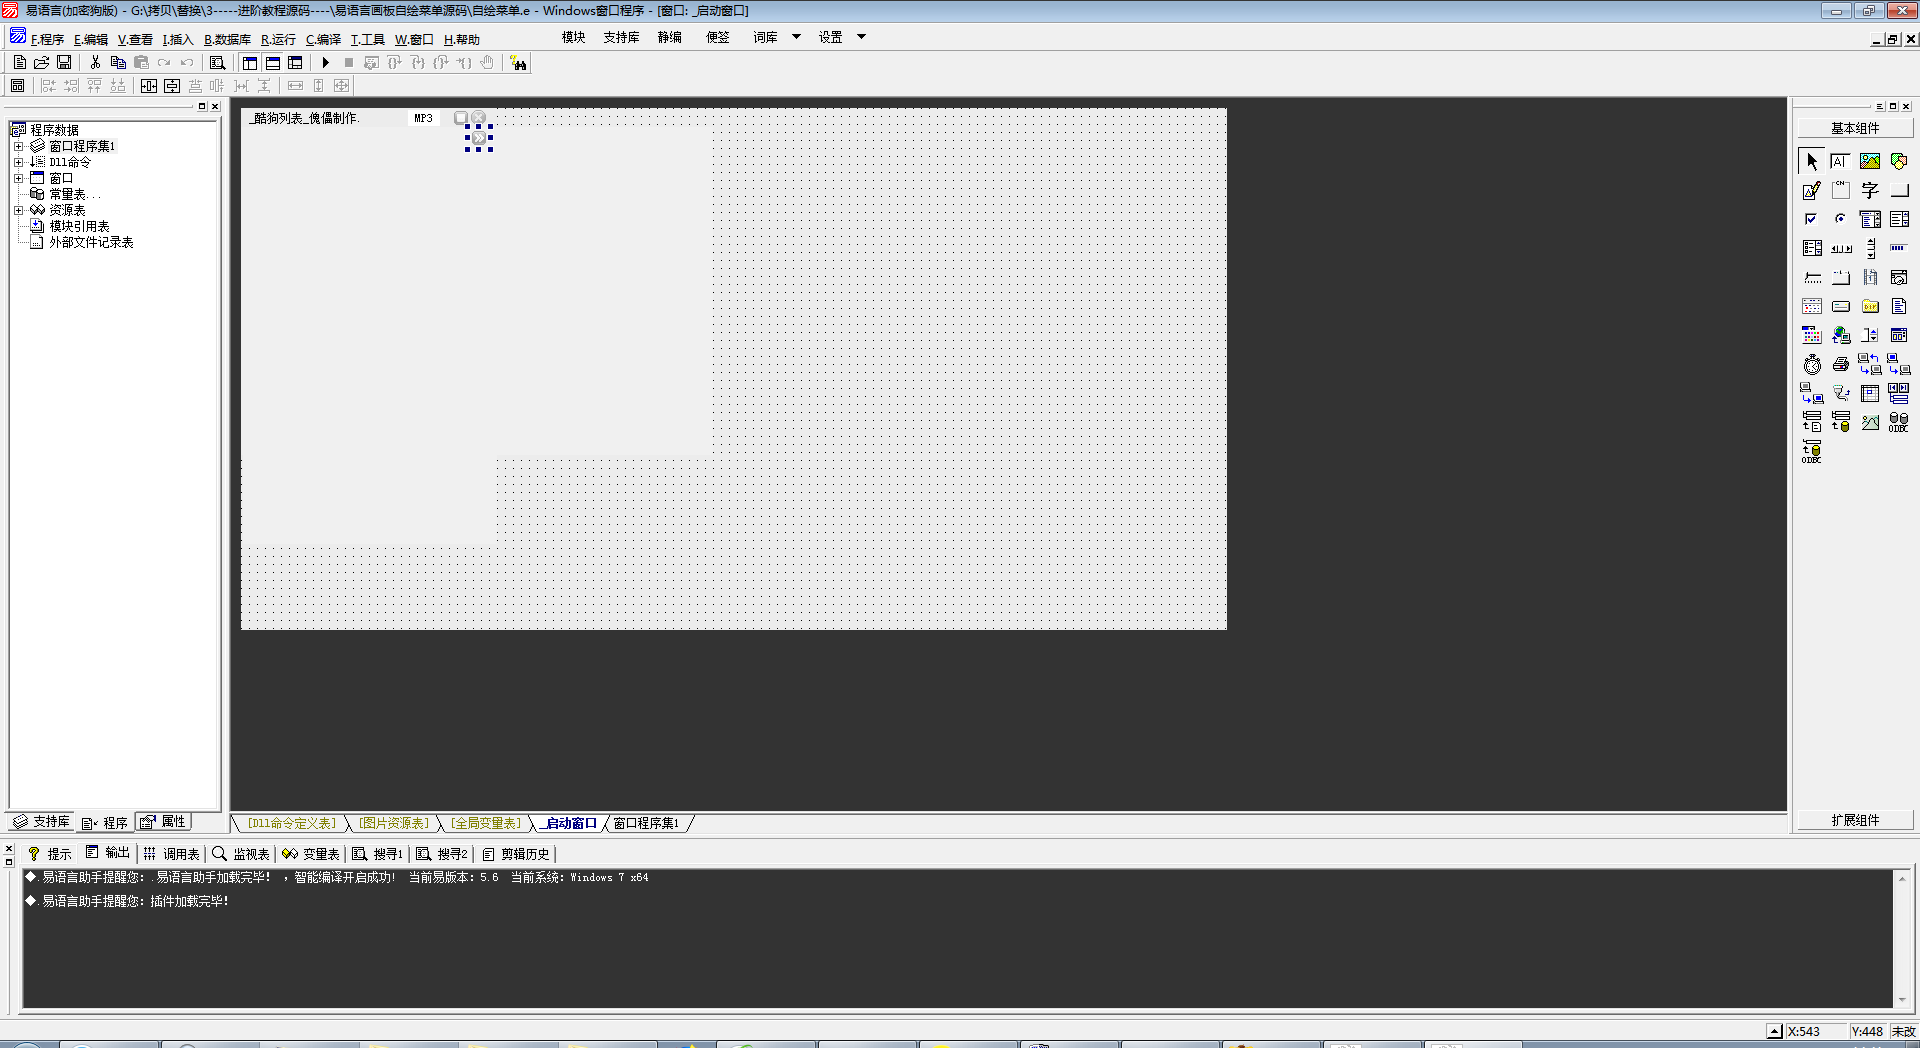1920x1048 pixels.
Task: Click the binoculars help search icon
Action: 518,63
